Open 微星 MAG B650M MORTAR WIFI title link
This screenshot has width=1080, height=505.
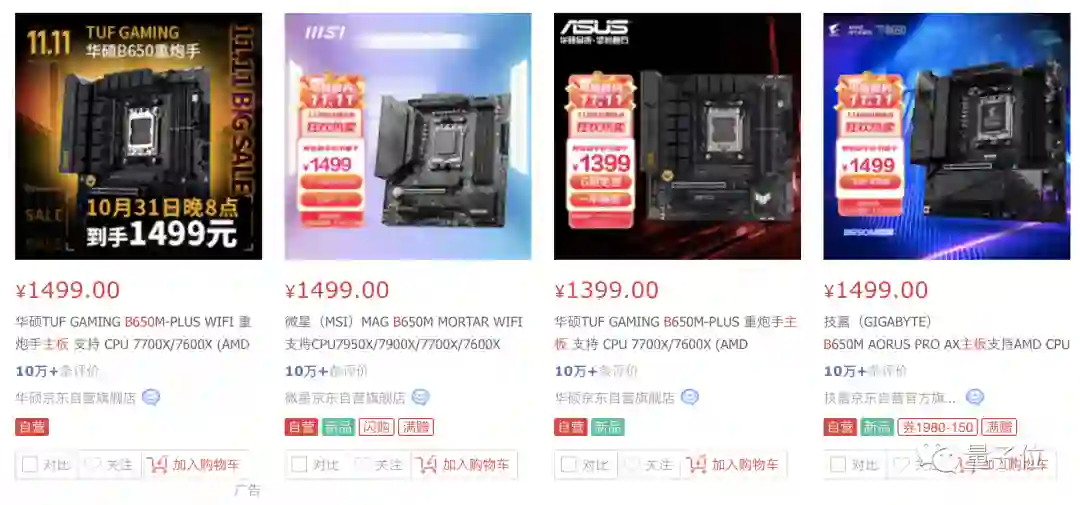[x=404, y=333]
